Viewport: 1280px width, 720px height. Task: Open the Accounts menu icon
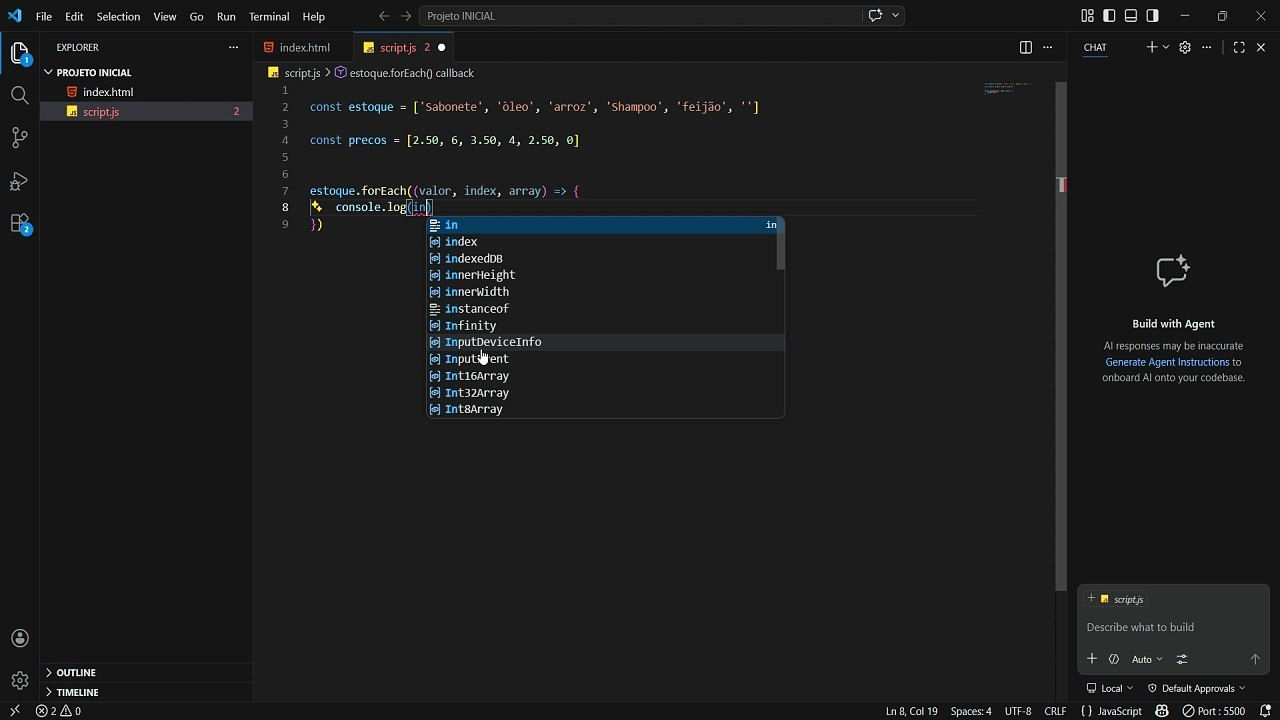tap(20, 639)
